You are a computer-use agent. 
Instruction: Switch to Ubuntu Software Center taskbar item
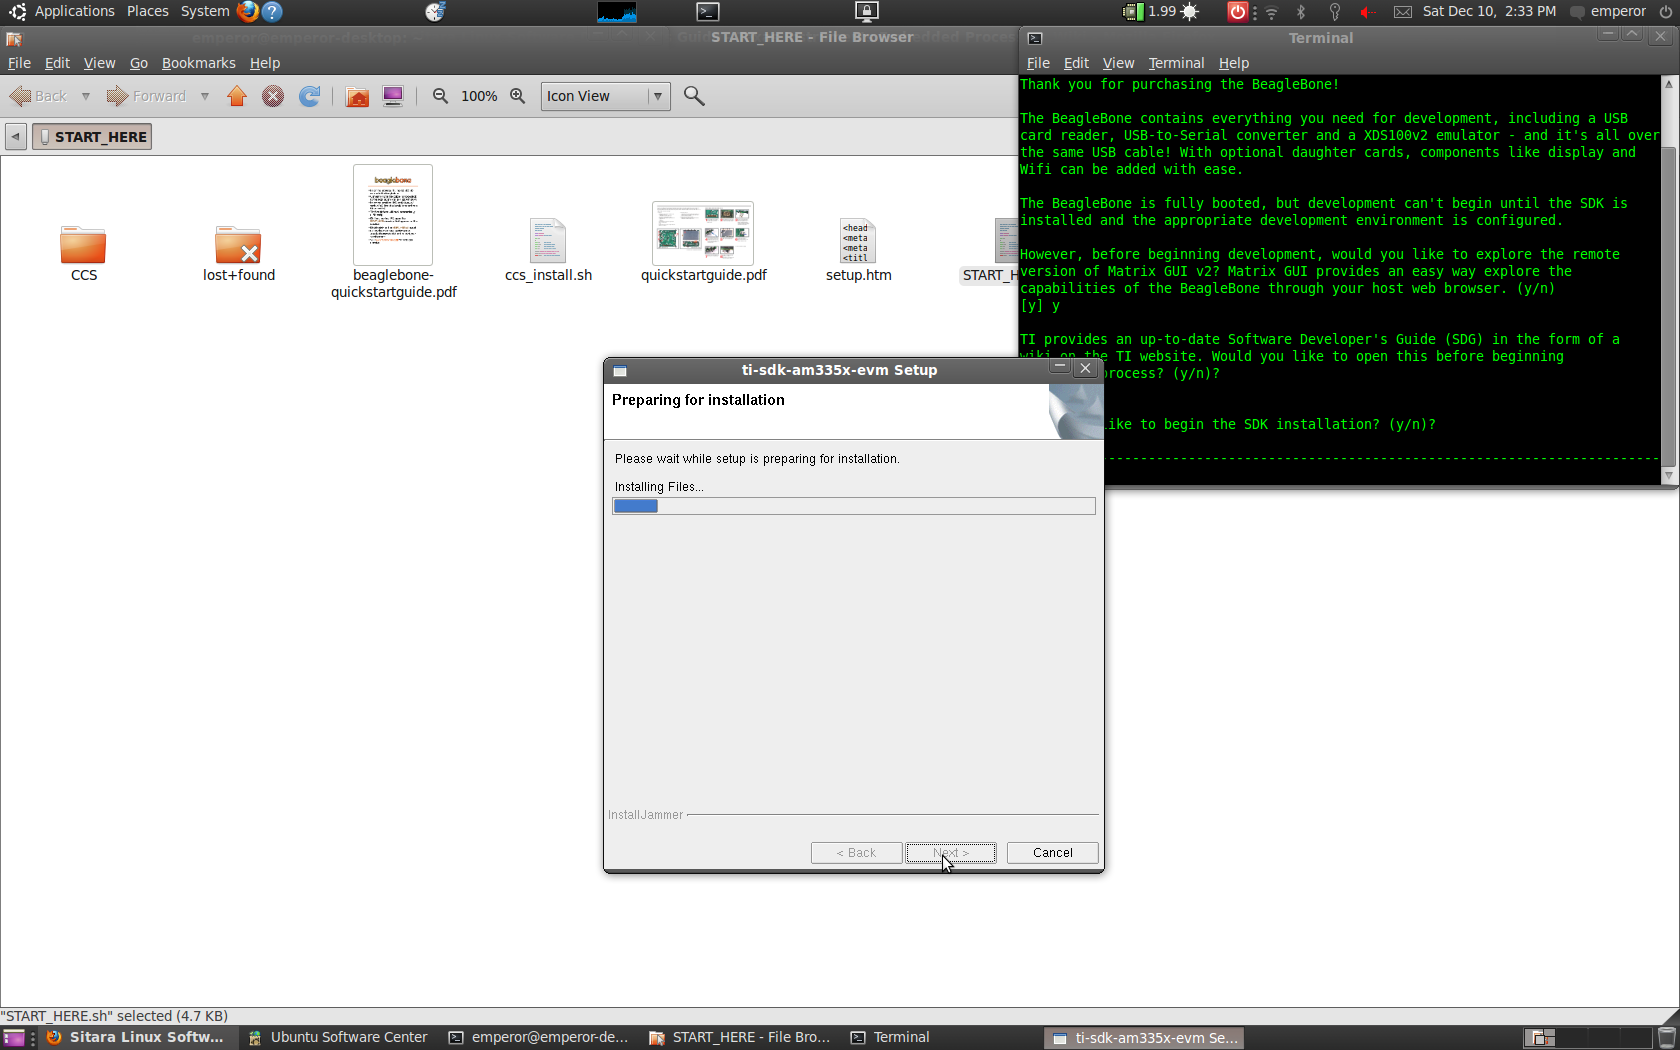(338, 1038)
